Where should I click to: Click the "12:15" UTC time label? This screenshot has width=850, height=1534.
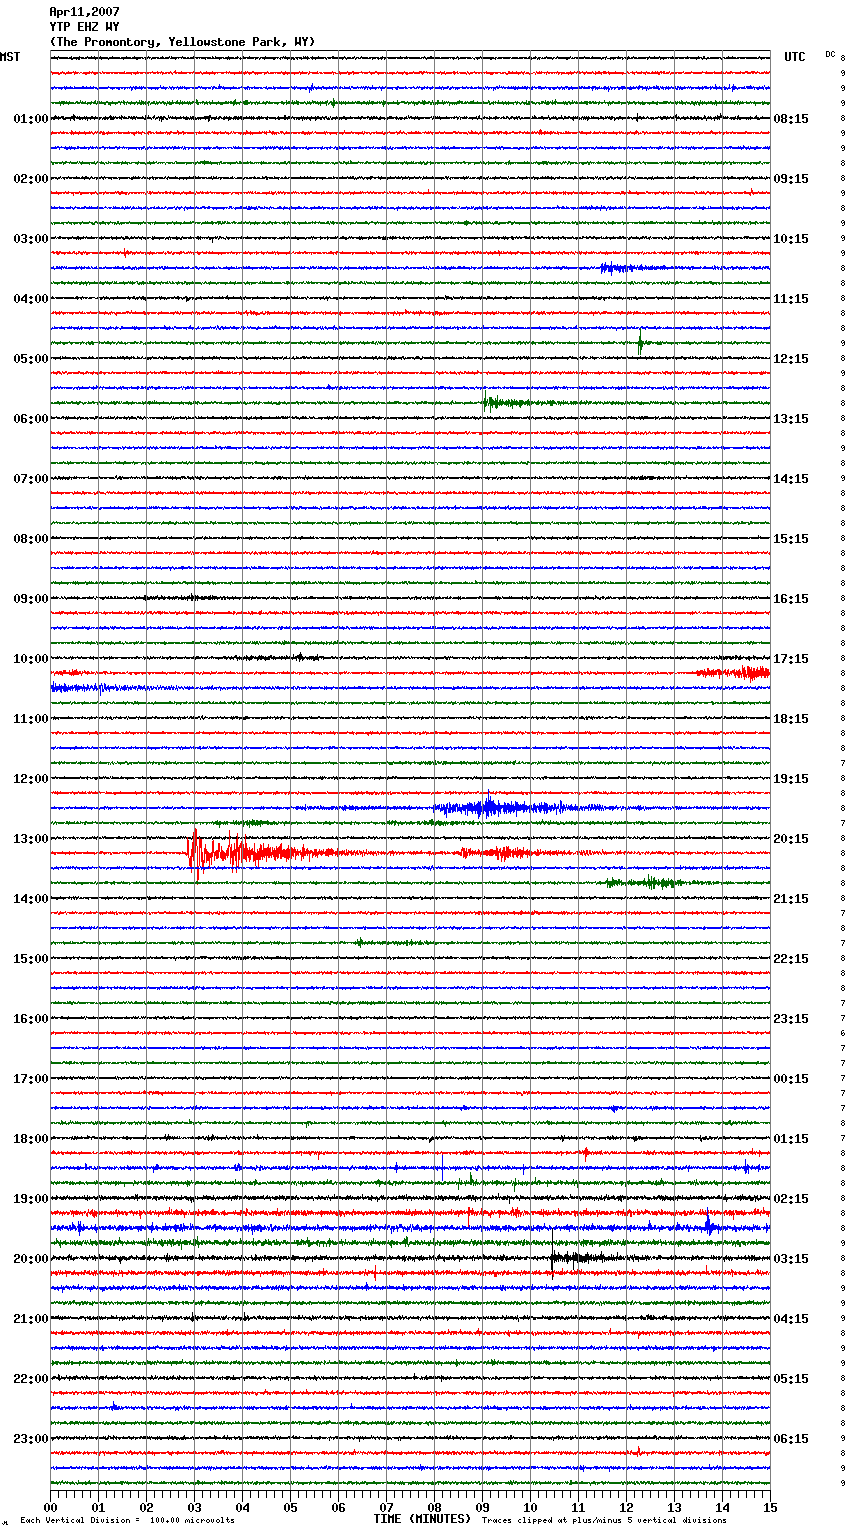click(x=791, y=359)
